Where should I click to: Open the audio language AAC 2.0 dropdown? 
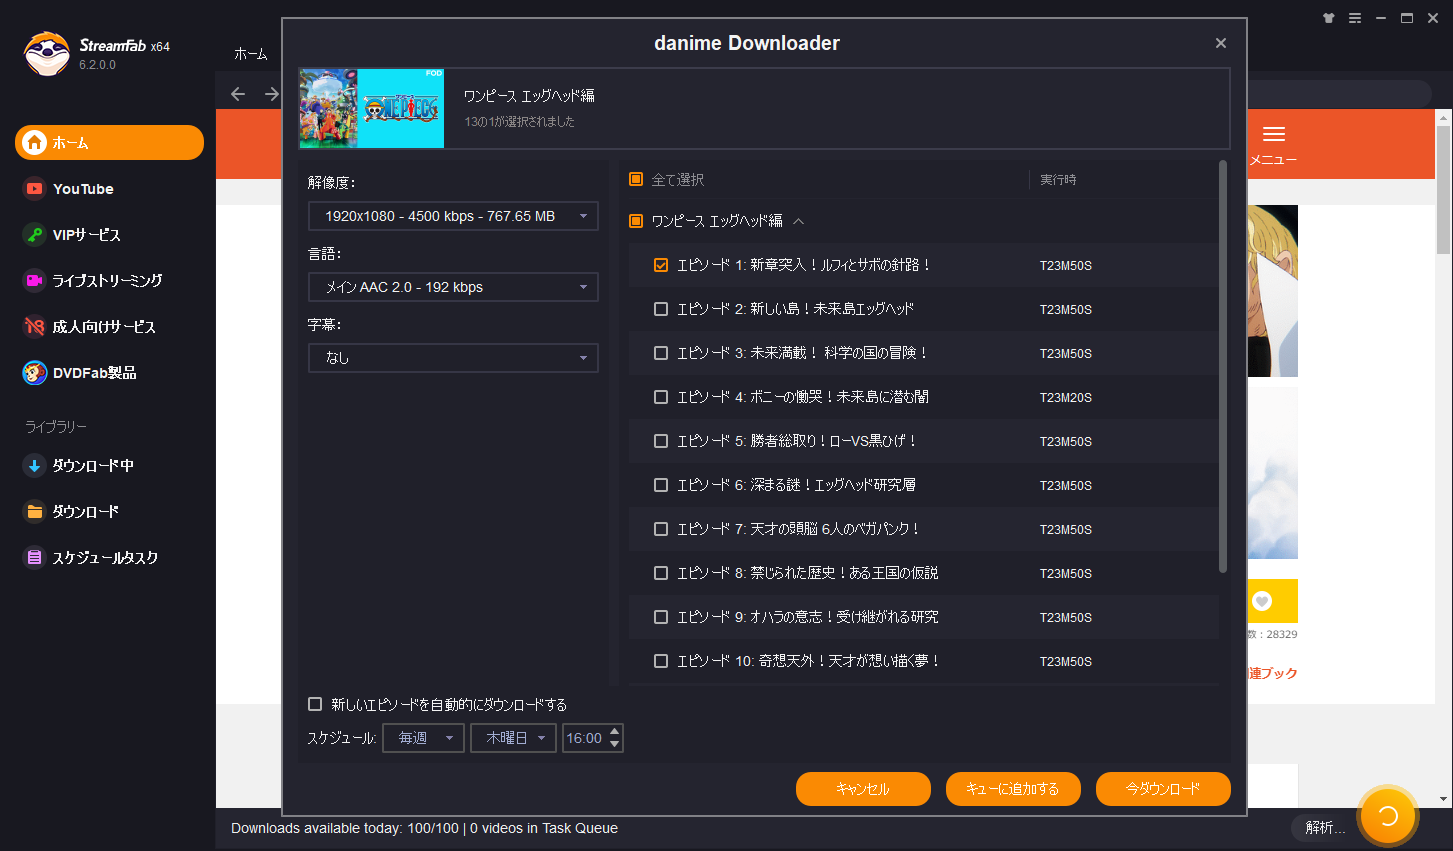coord(453,287)
